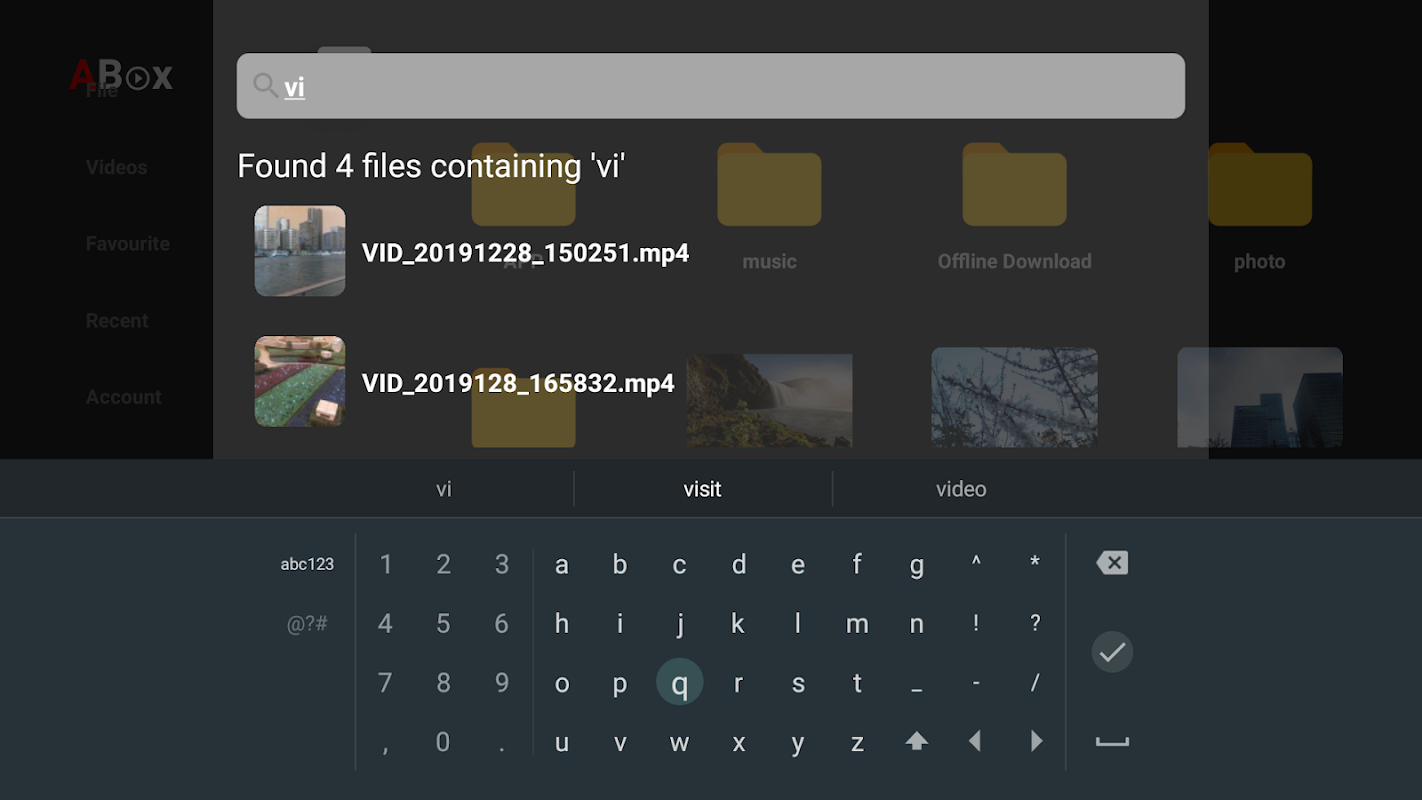Tap the space bar key
This screenshot has width=1422, height=800.
coord(1112,742)
